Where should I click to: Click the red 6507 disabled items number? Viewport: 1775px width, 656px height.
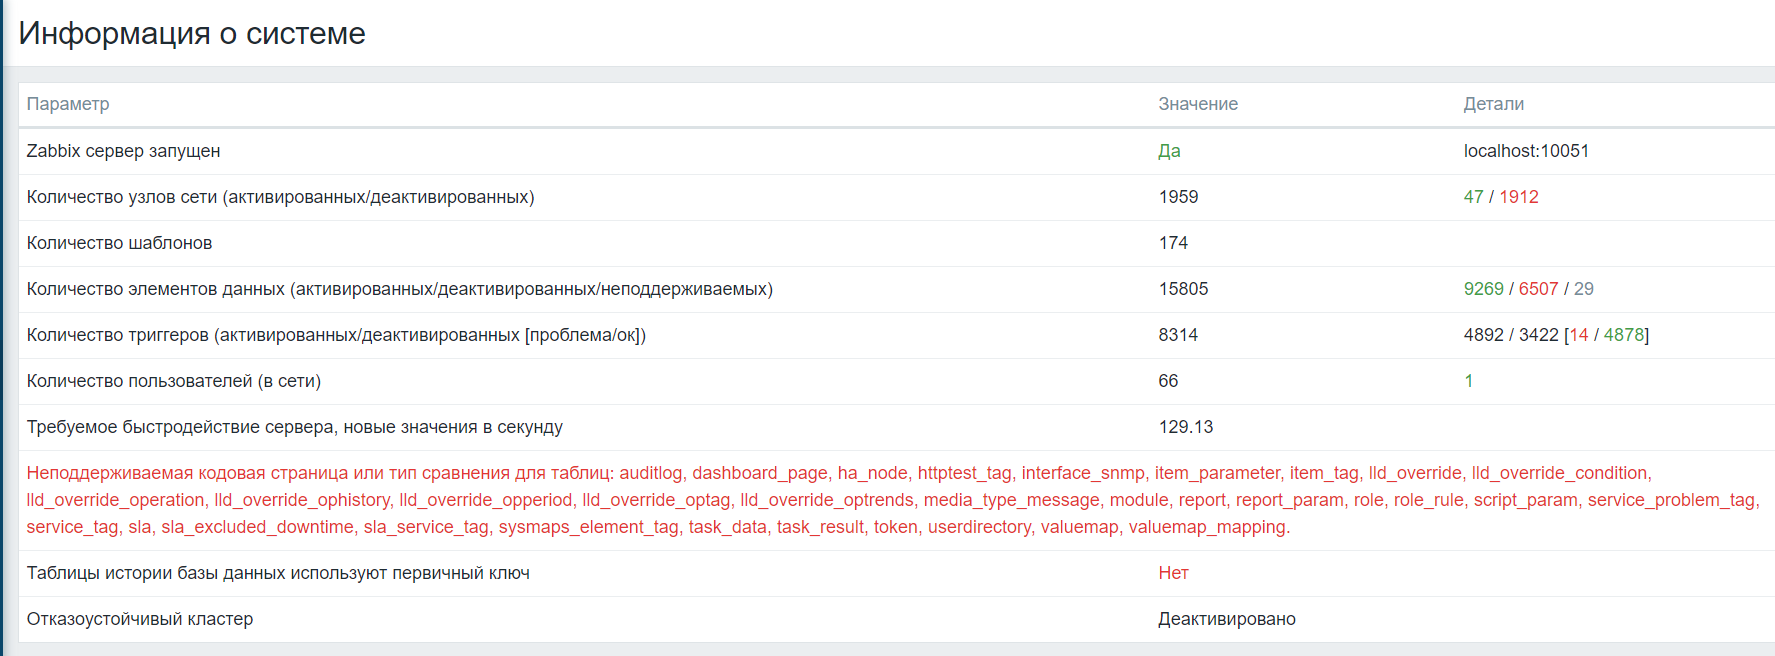[x=1538, y=289]
